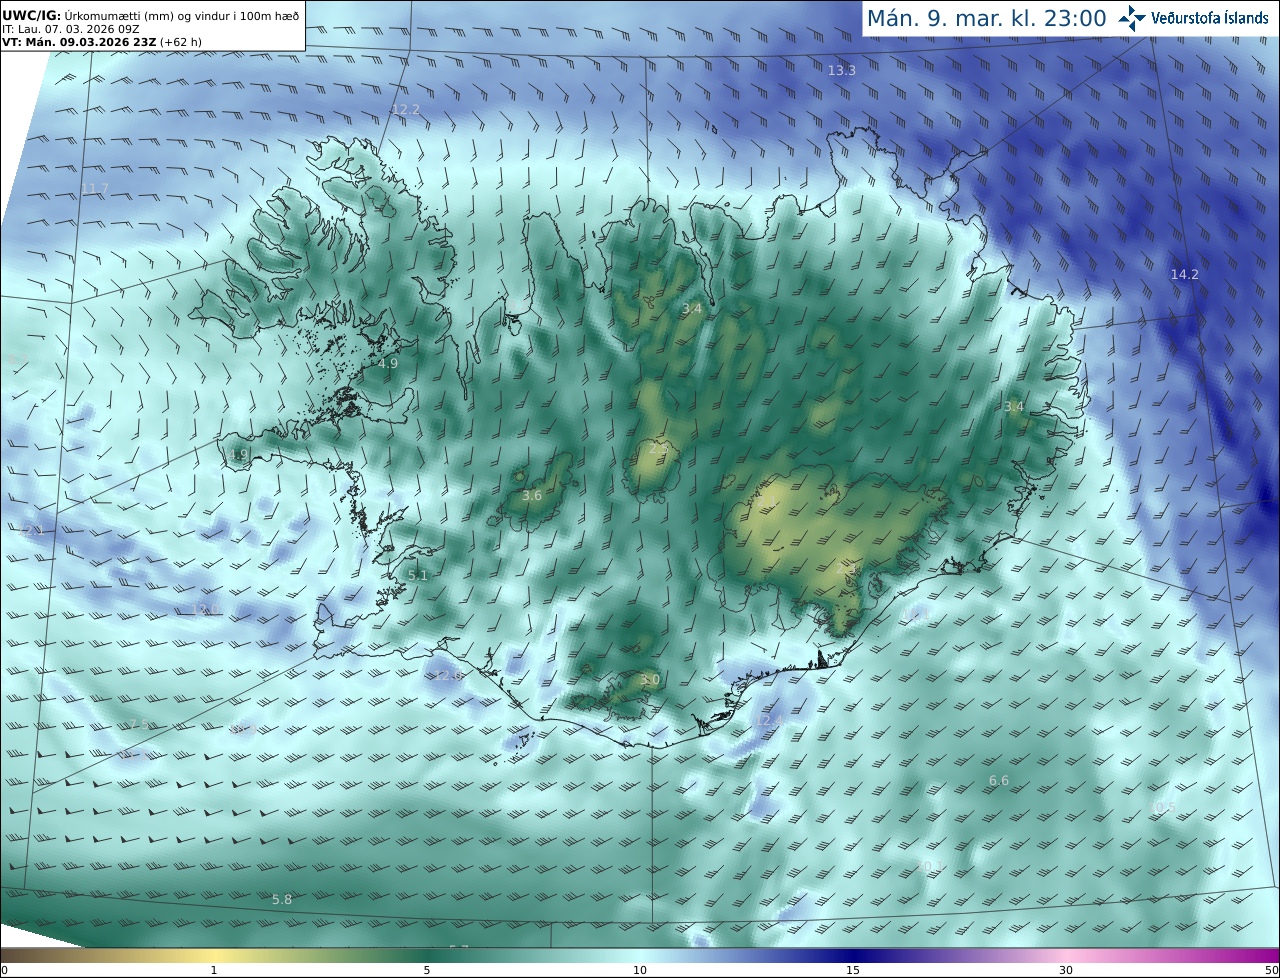This screenshot has width=1280, height=978.
Task: Click the 14.2 value label
Action: [1185, 274]
